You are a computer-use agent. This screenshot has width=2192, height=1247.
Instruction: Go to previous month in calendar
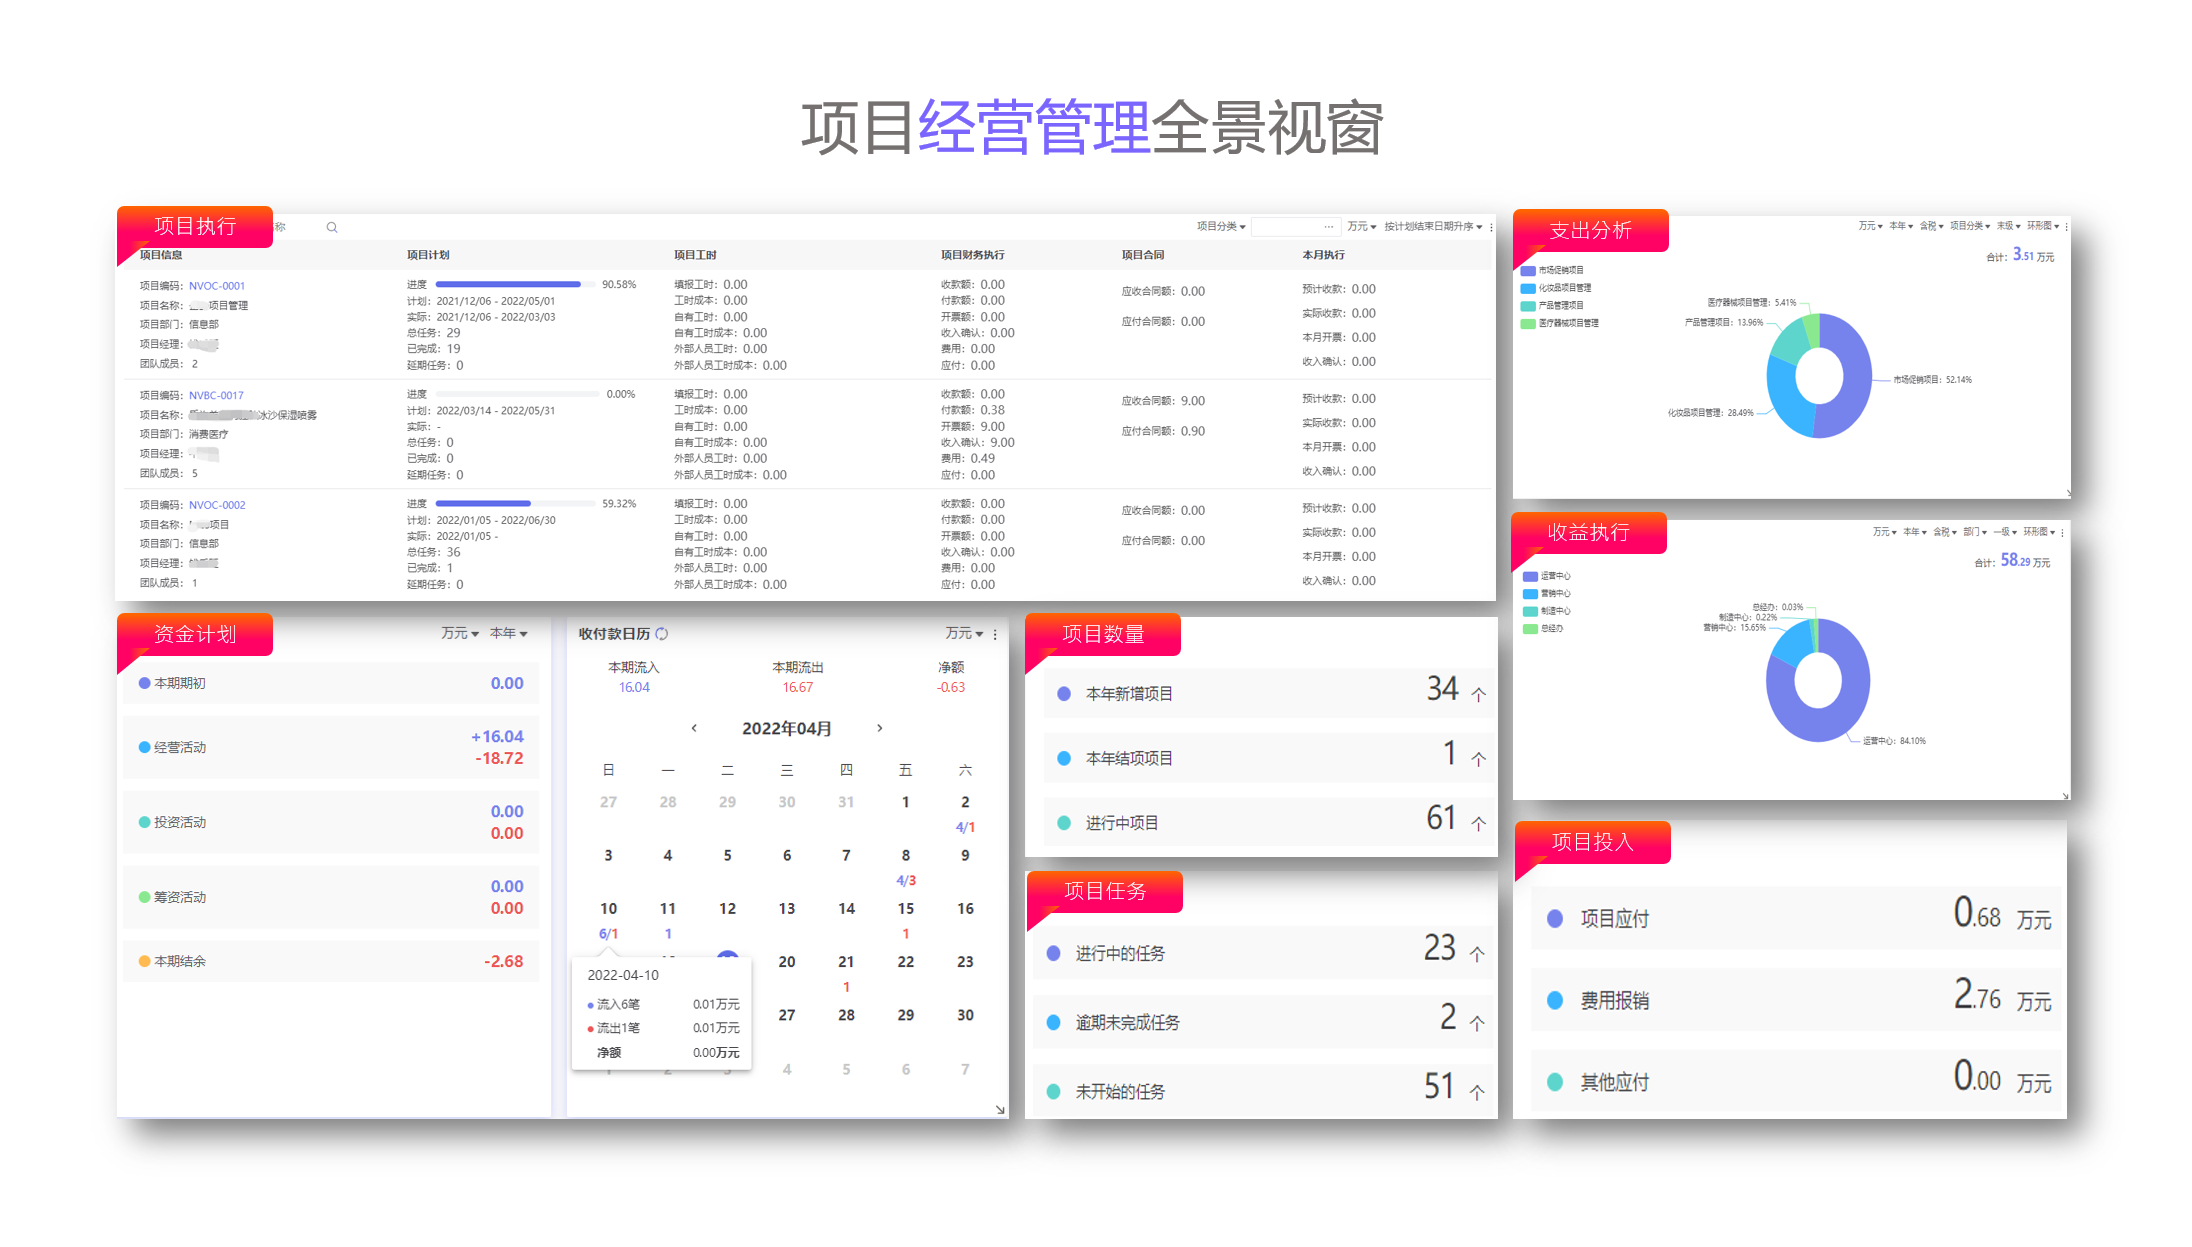(x=694, y=728)
